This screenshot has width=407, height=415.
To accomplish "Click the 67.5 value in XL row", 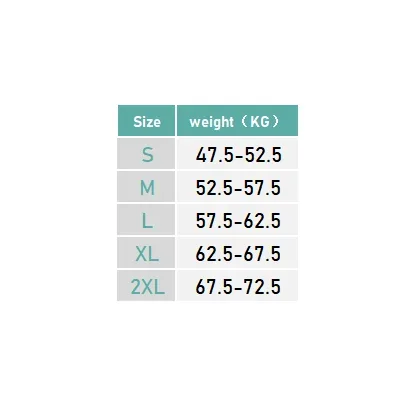I will tap(262, 254).
